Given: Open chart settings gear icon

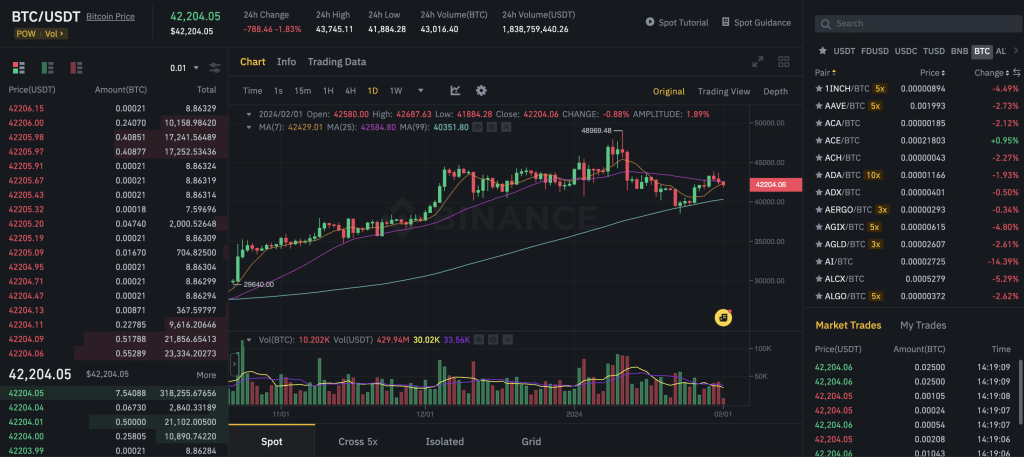Looking at the screenshot, I should (481, 91).
